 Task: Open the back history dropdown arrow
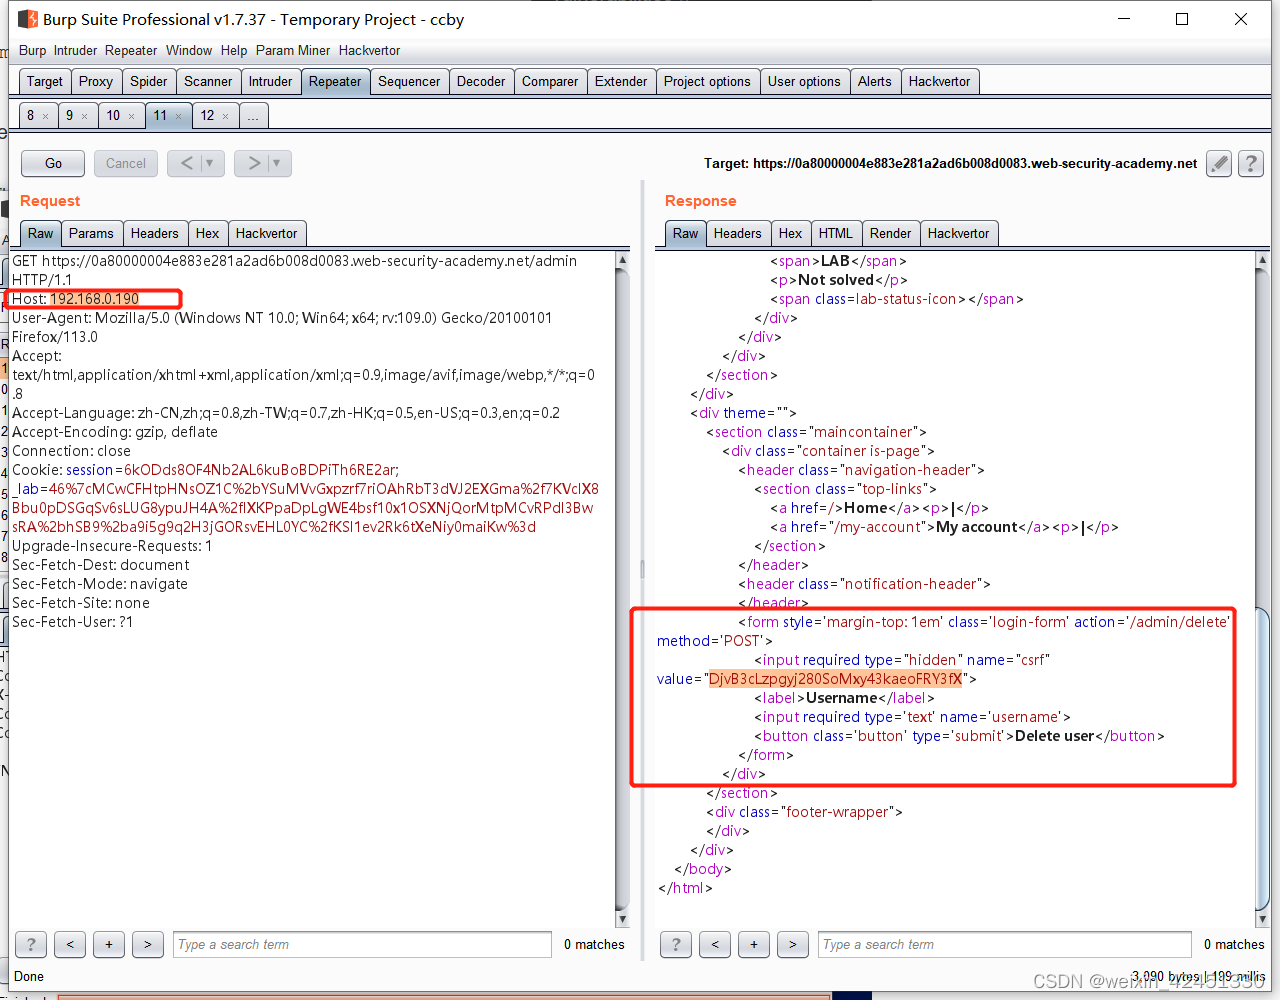pyautogui.click(x=211, y=163)
